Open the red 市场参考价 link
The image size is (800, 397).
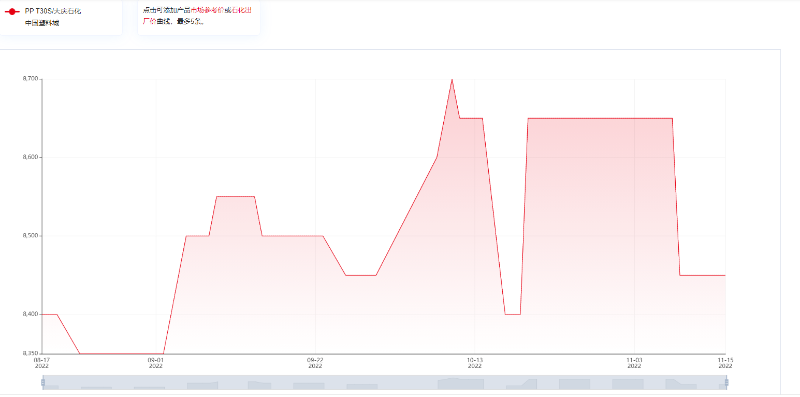208,10
